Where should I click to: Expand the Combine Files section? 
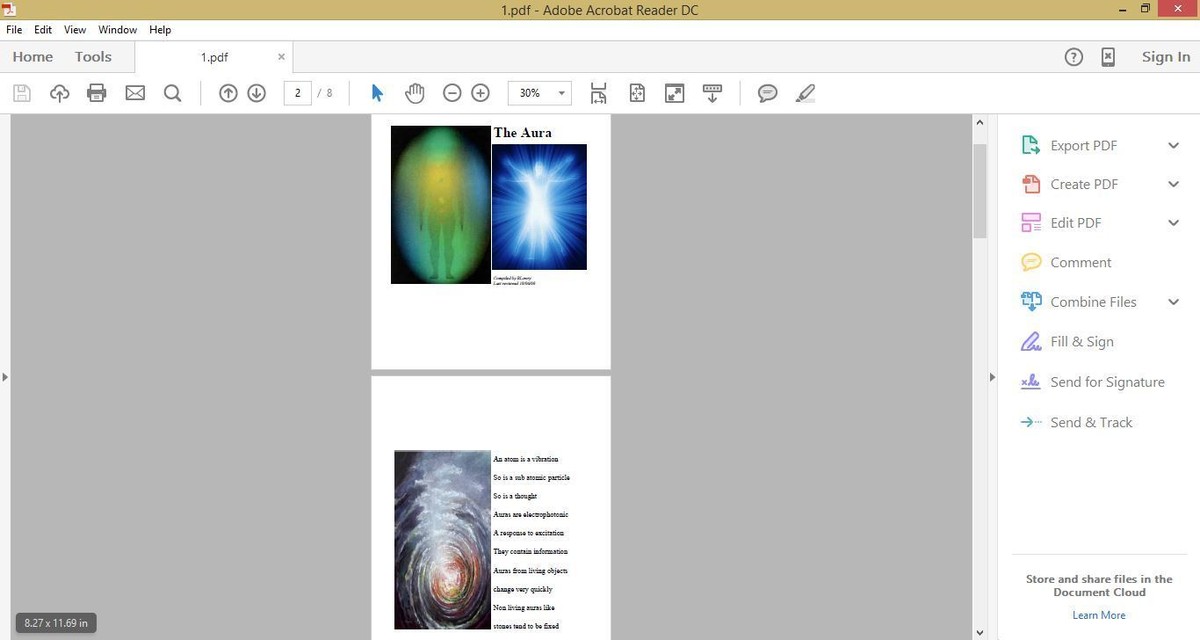tap(1173, 302)
